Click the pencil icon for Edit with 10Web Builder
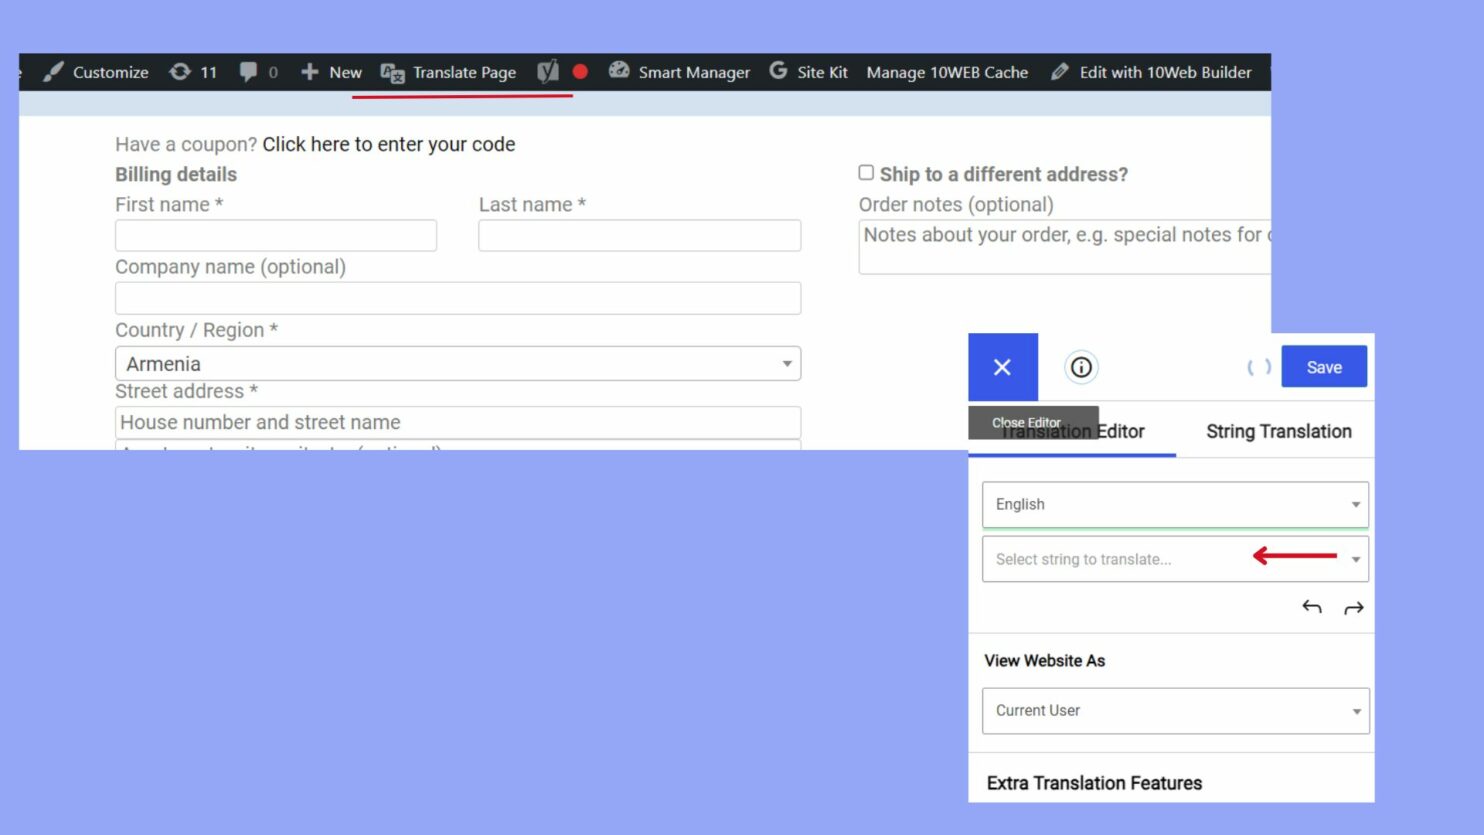This screenshot has width=1484, height=835. pyautogui.click(x=1059, y=72)
